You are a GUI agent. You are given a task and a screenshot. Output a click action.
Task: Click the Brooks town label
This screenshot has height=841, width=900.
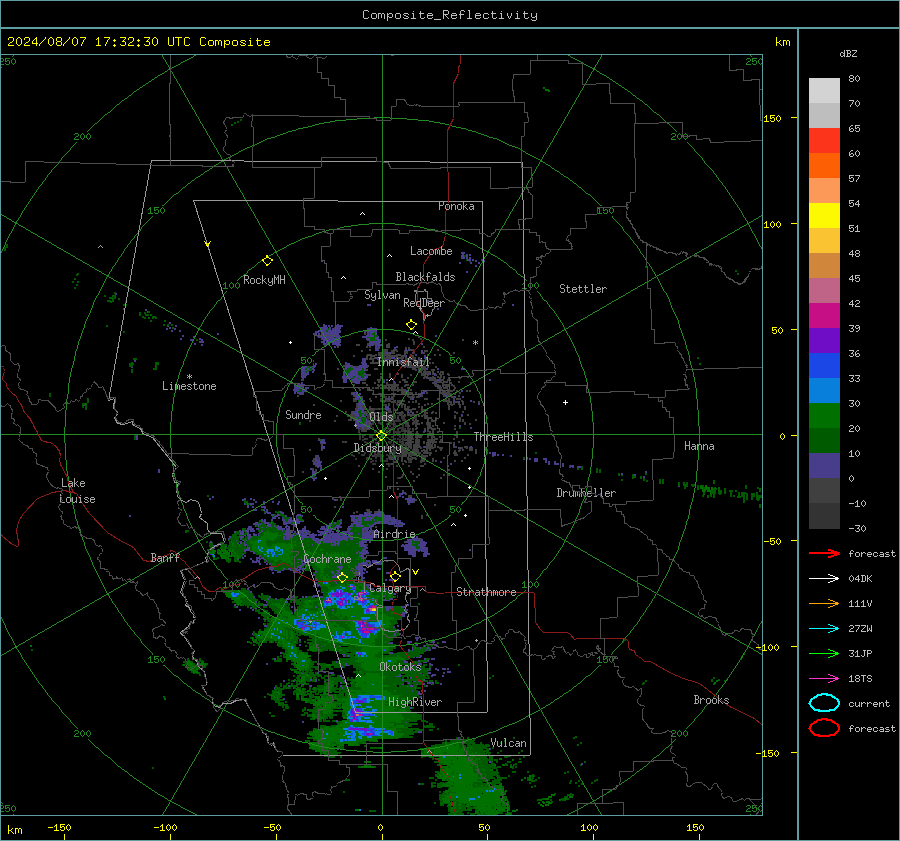click(x=711, y=700)
